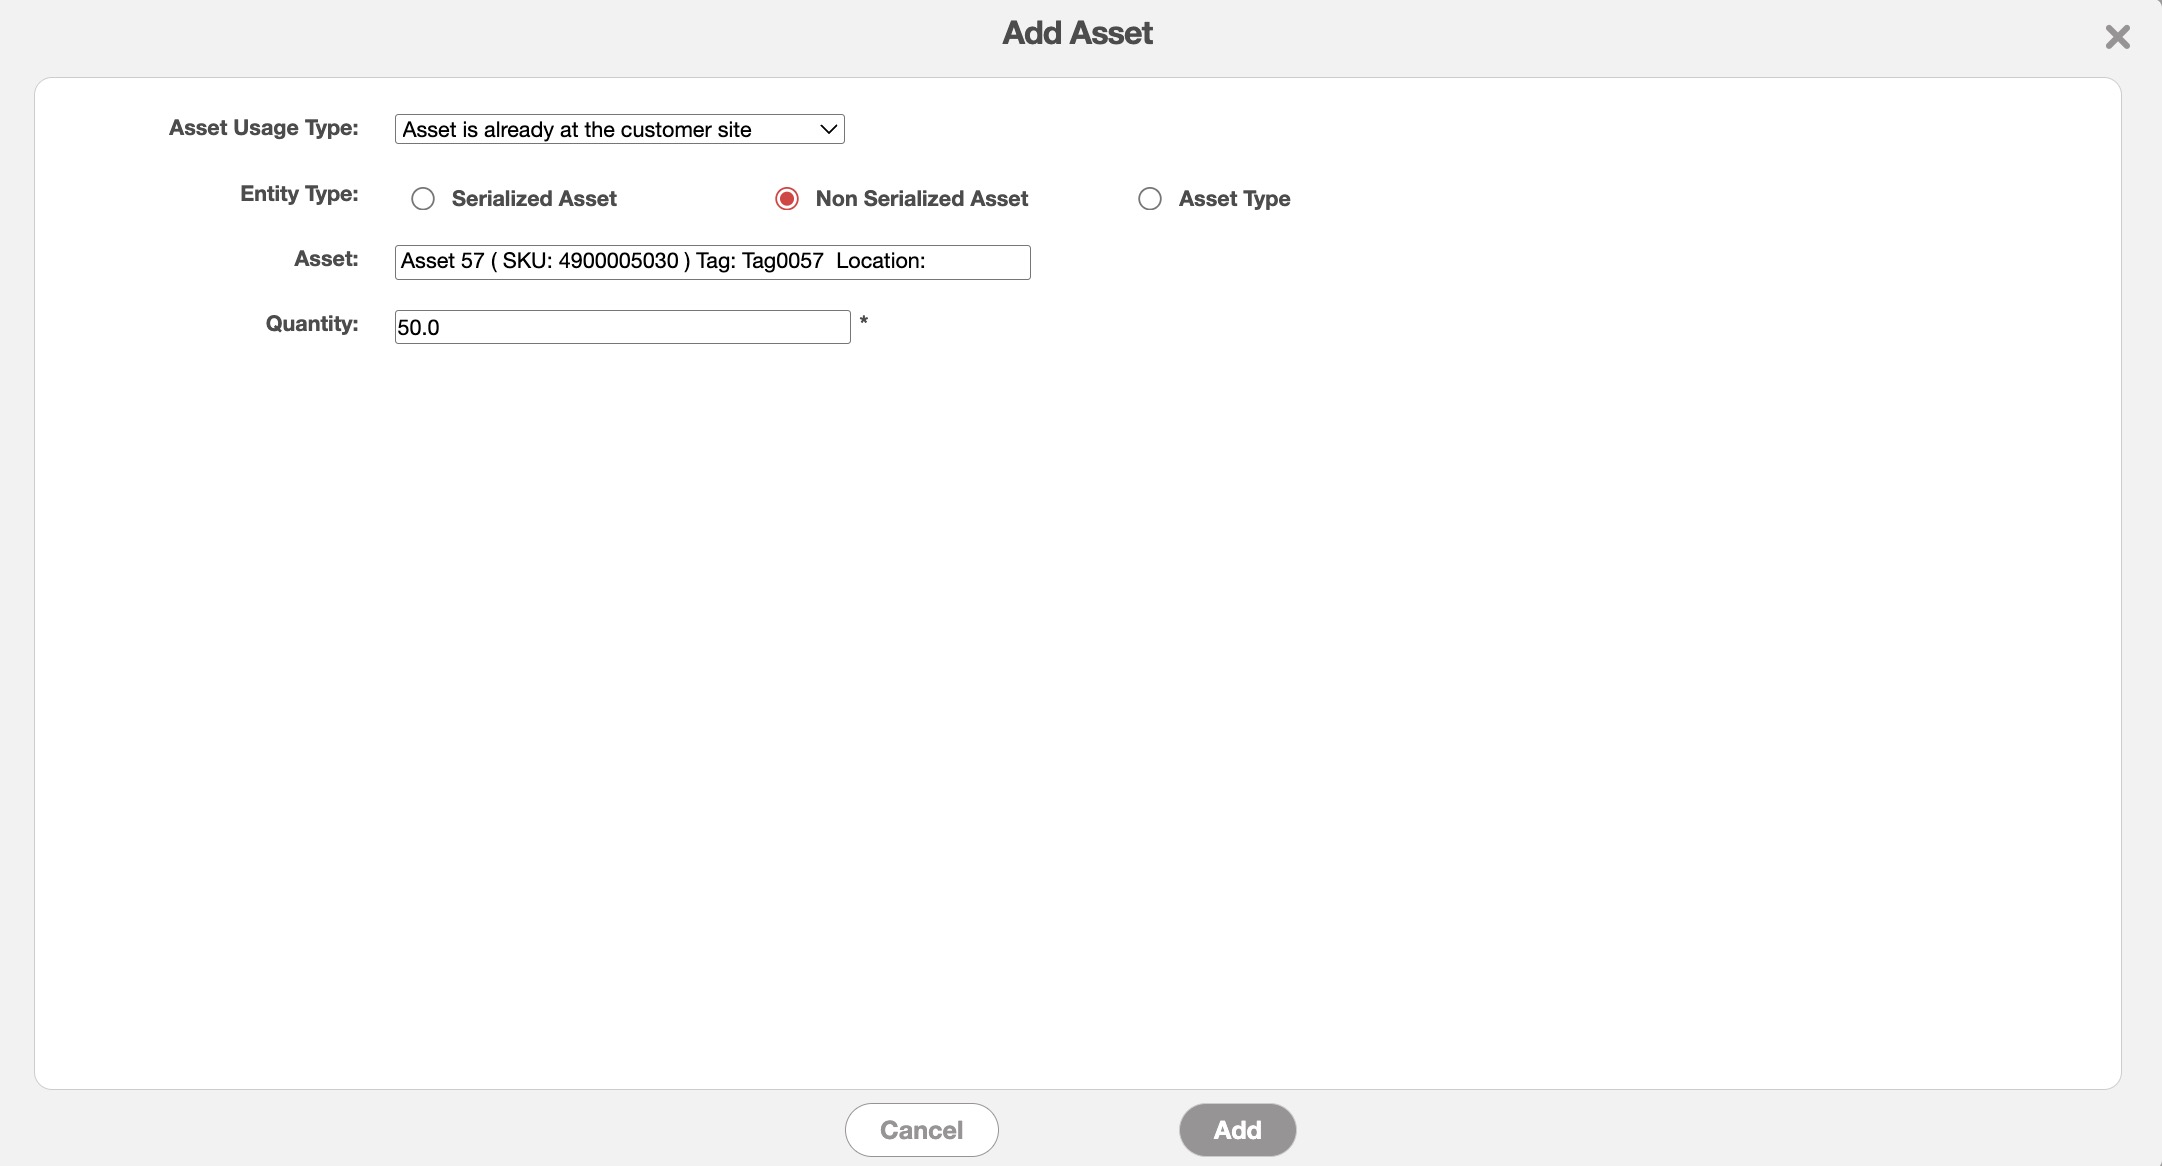Click the 'Serialized Asset' label text
The image size is (2162, 1166).
click(x=534, y=199)
